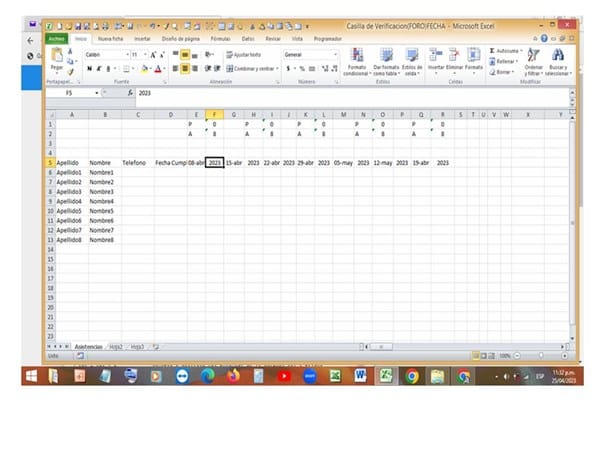
Task: Switch to Diseño de página tab
Action: [x=181, y=39]
